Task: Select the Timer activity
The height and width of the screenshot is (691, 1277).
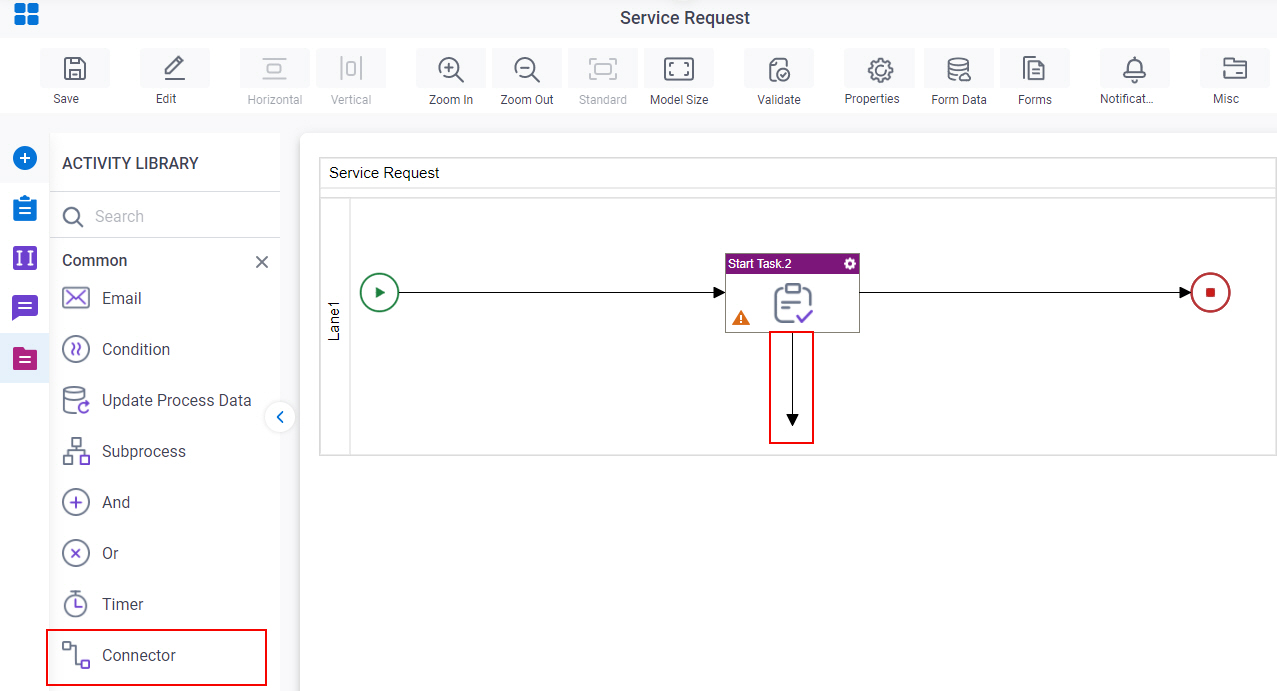Action: (x=103, y=604)
